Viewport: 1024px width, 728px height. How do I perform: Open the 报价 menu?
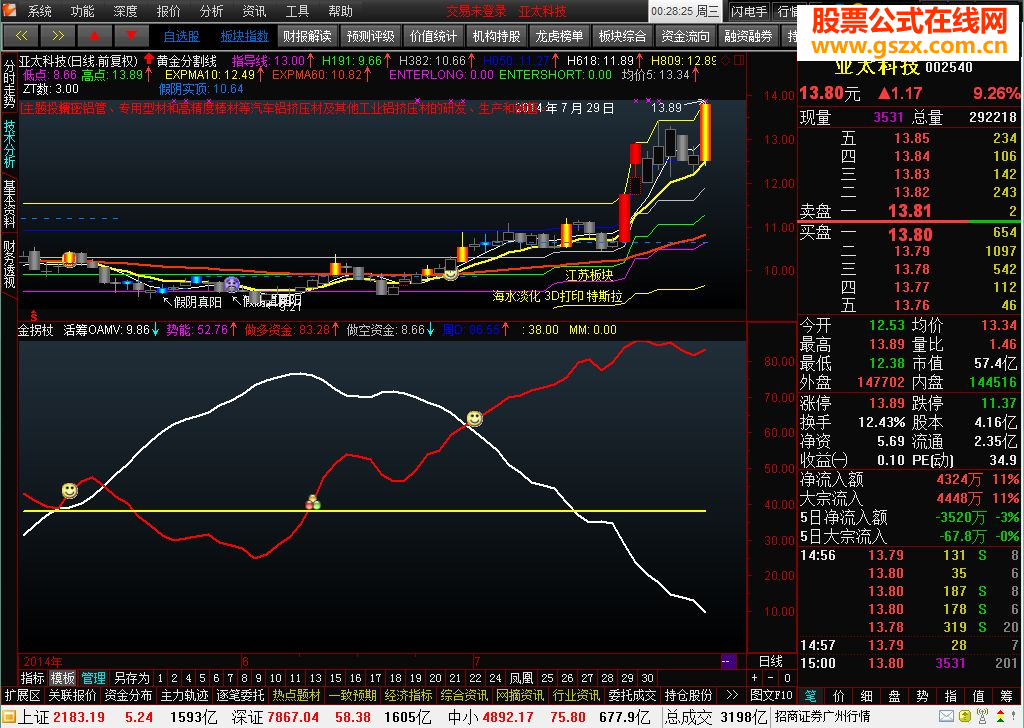[168, 11]
